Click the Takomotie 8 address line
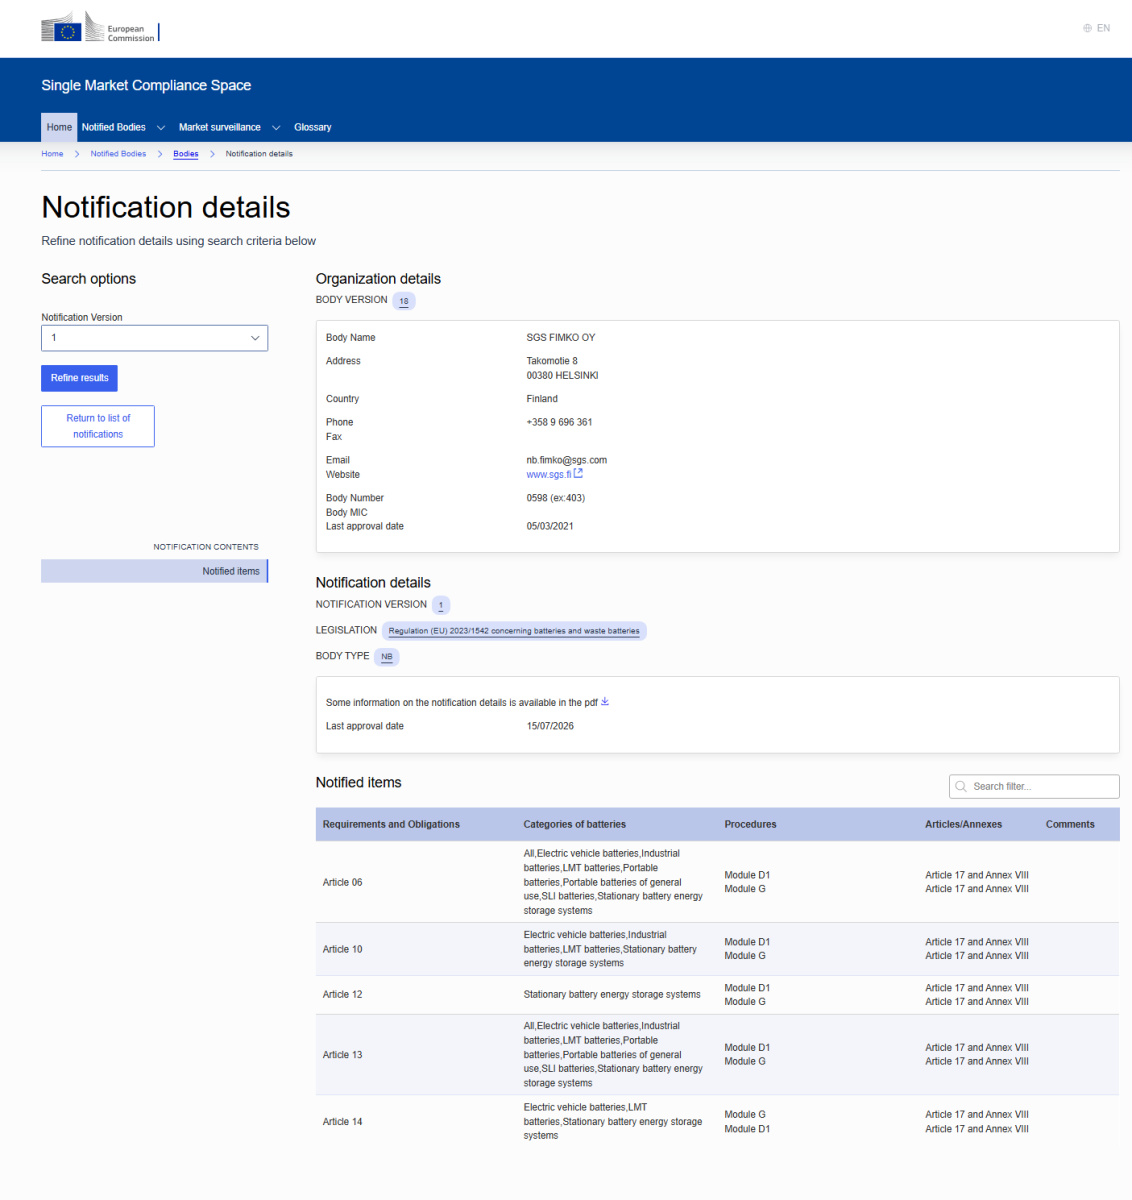 coord(552,362)
